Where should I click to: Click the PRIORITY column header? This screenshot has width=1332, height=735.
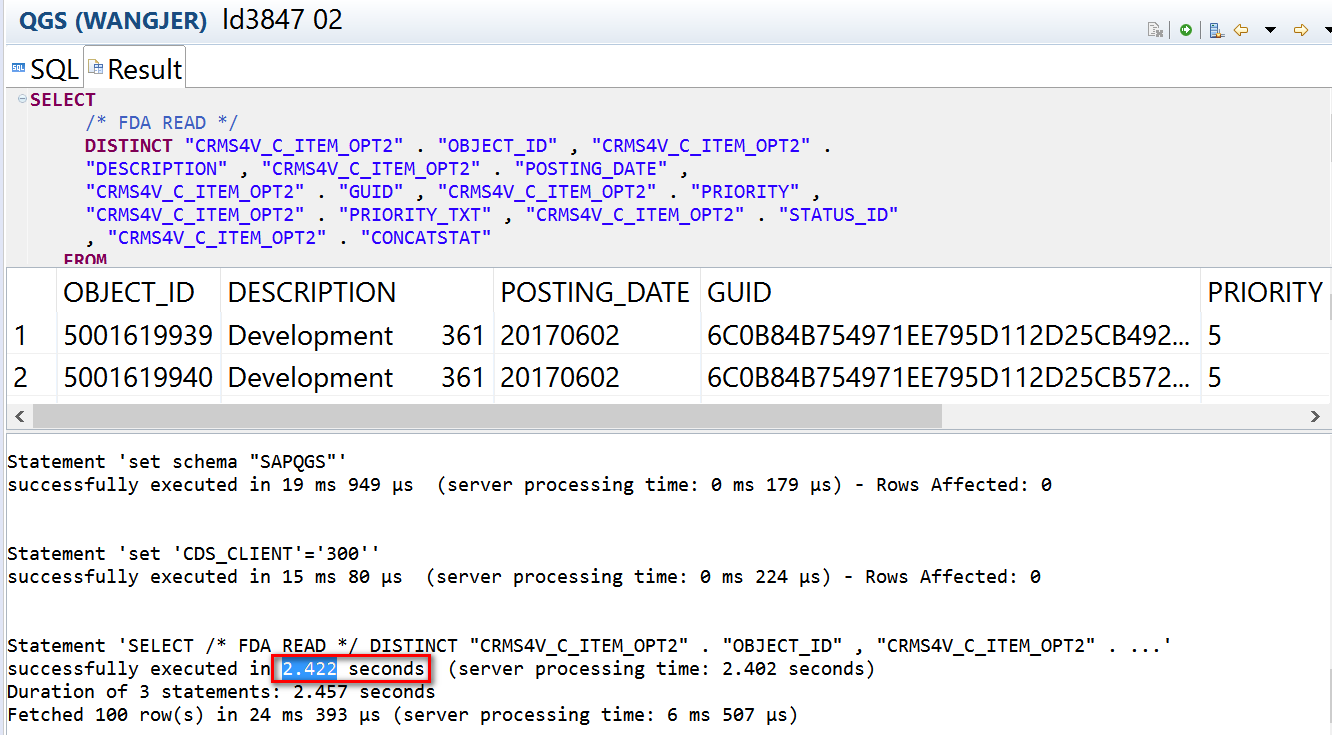(1265, 292)
